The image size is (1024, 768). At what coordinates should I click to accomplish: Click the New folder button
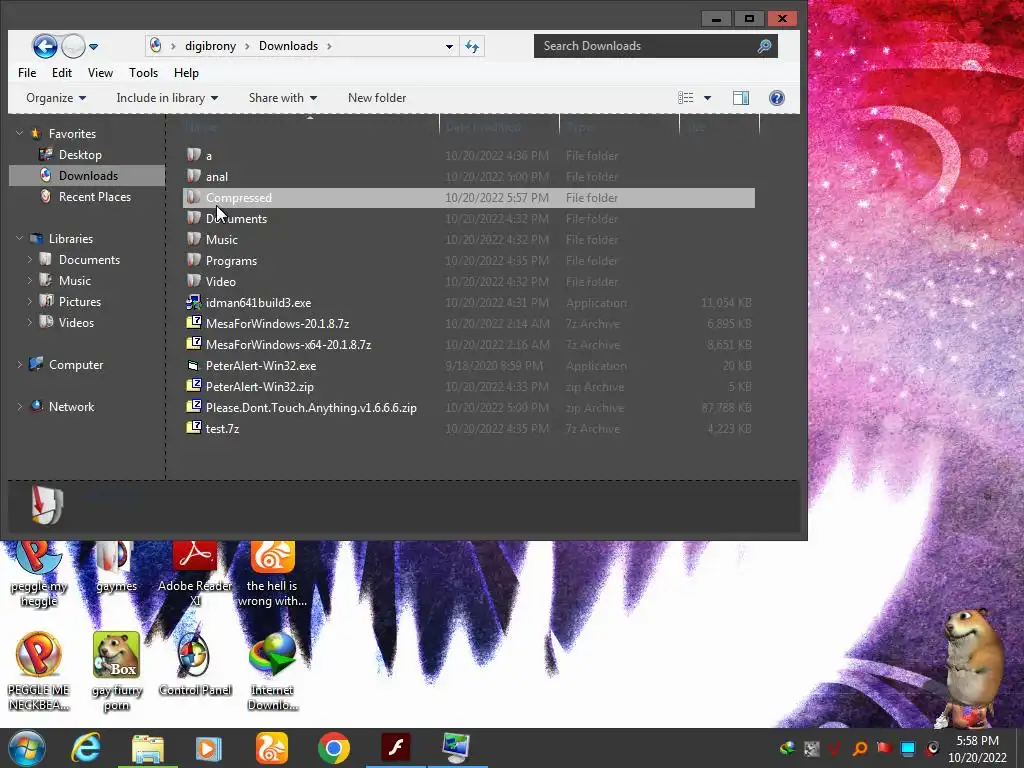(377, 98)
